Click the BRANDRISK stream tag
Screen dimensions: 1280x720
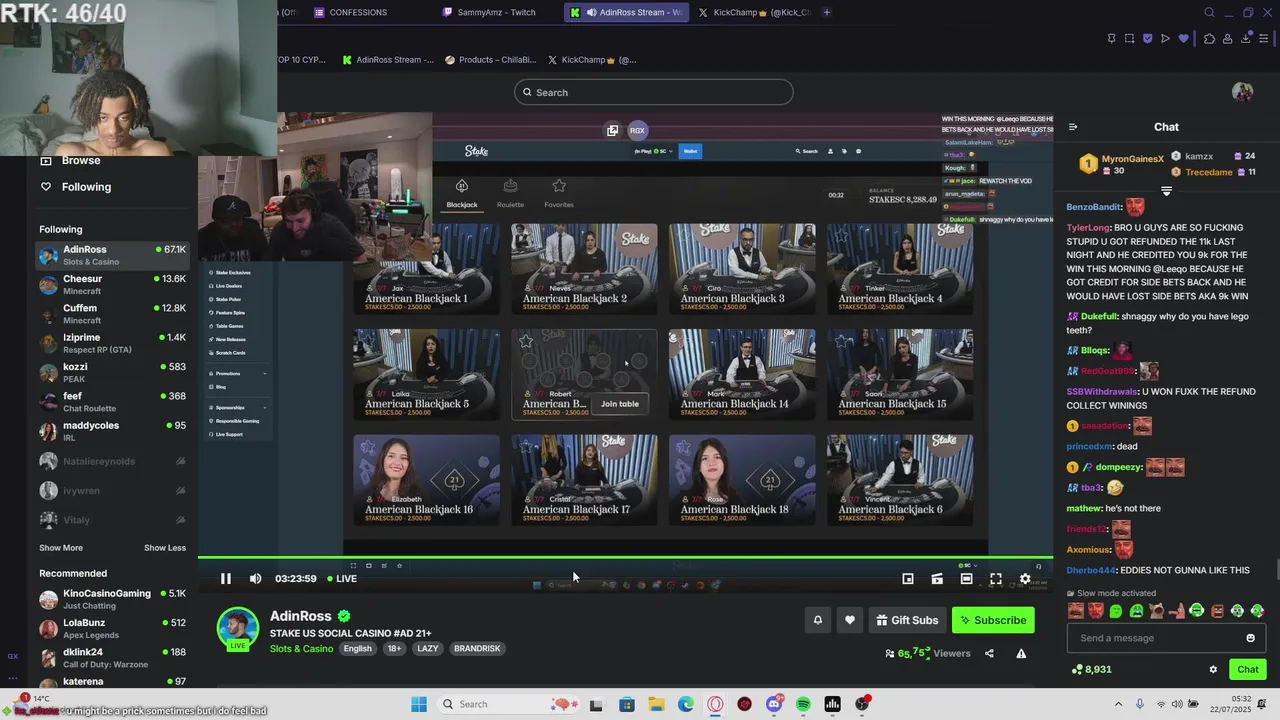point(477,649)
